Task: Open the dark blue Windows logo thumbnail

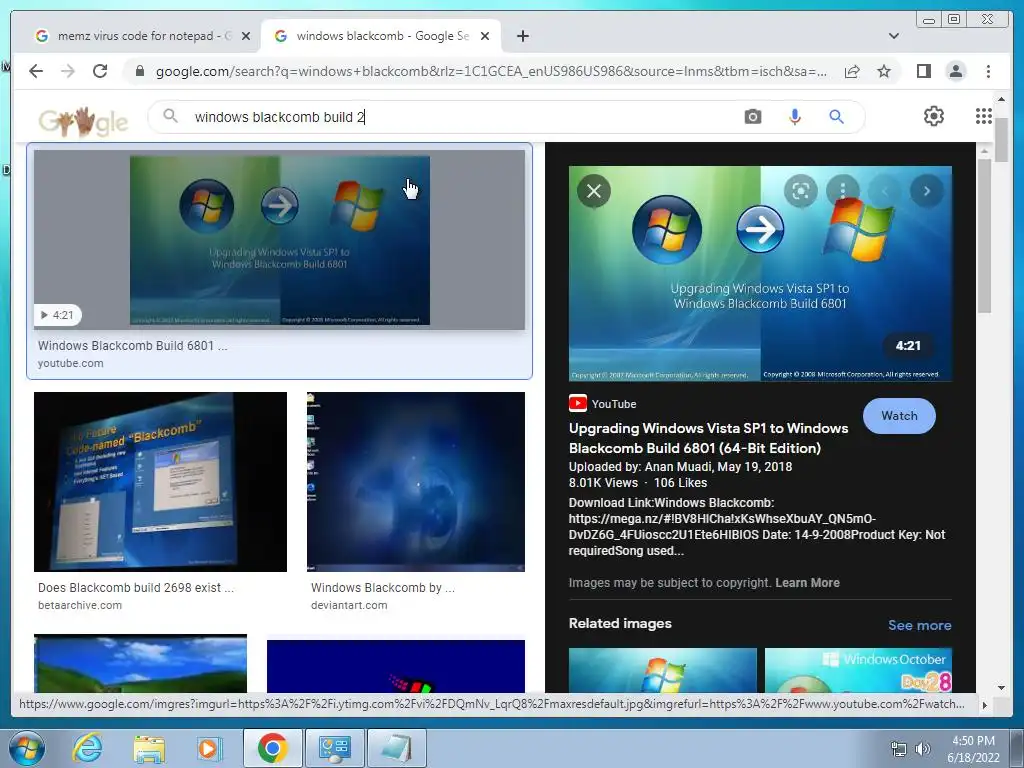Action: [x=396, y=665]
